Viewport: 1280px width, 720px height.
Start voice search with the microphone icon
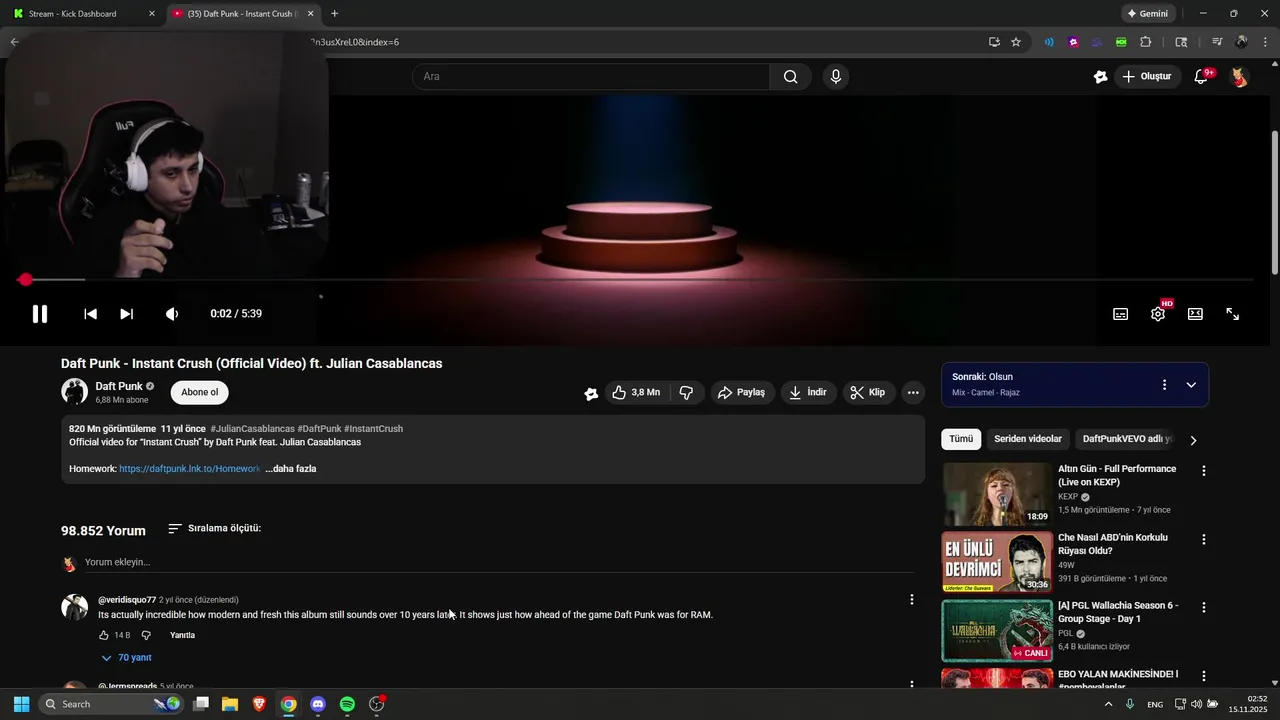coord(836,77)
